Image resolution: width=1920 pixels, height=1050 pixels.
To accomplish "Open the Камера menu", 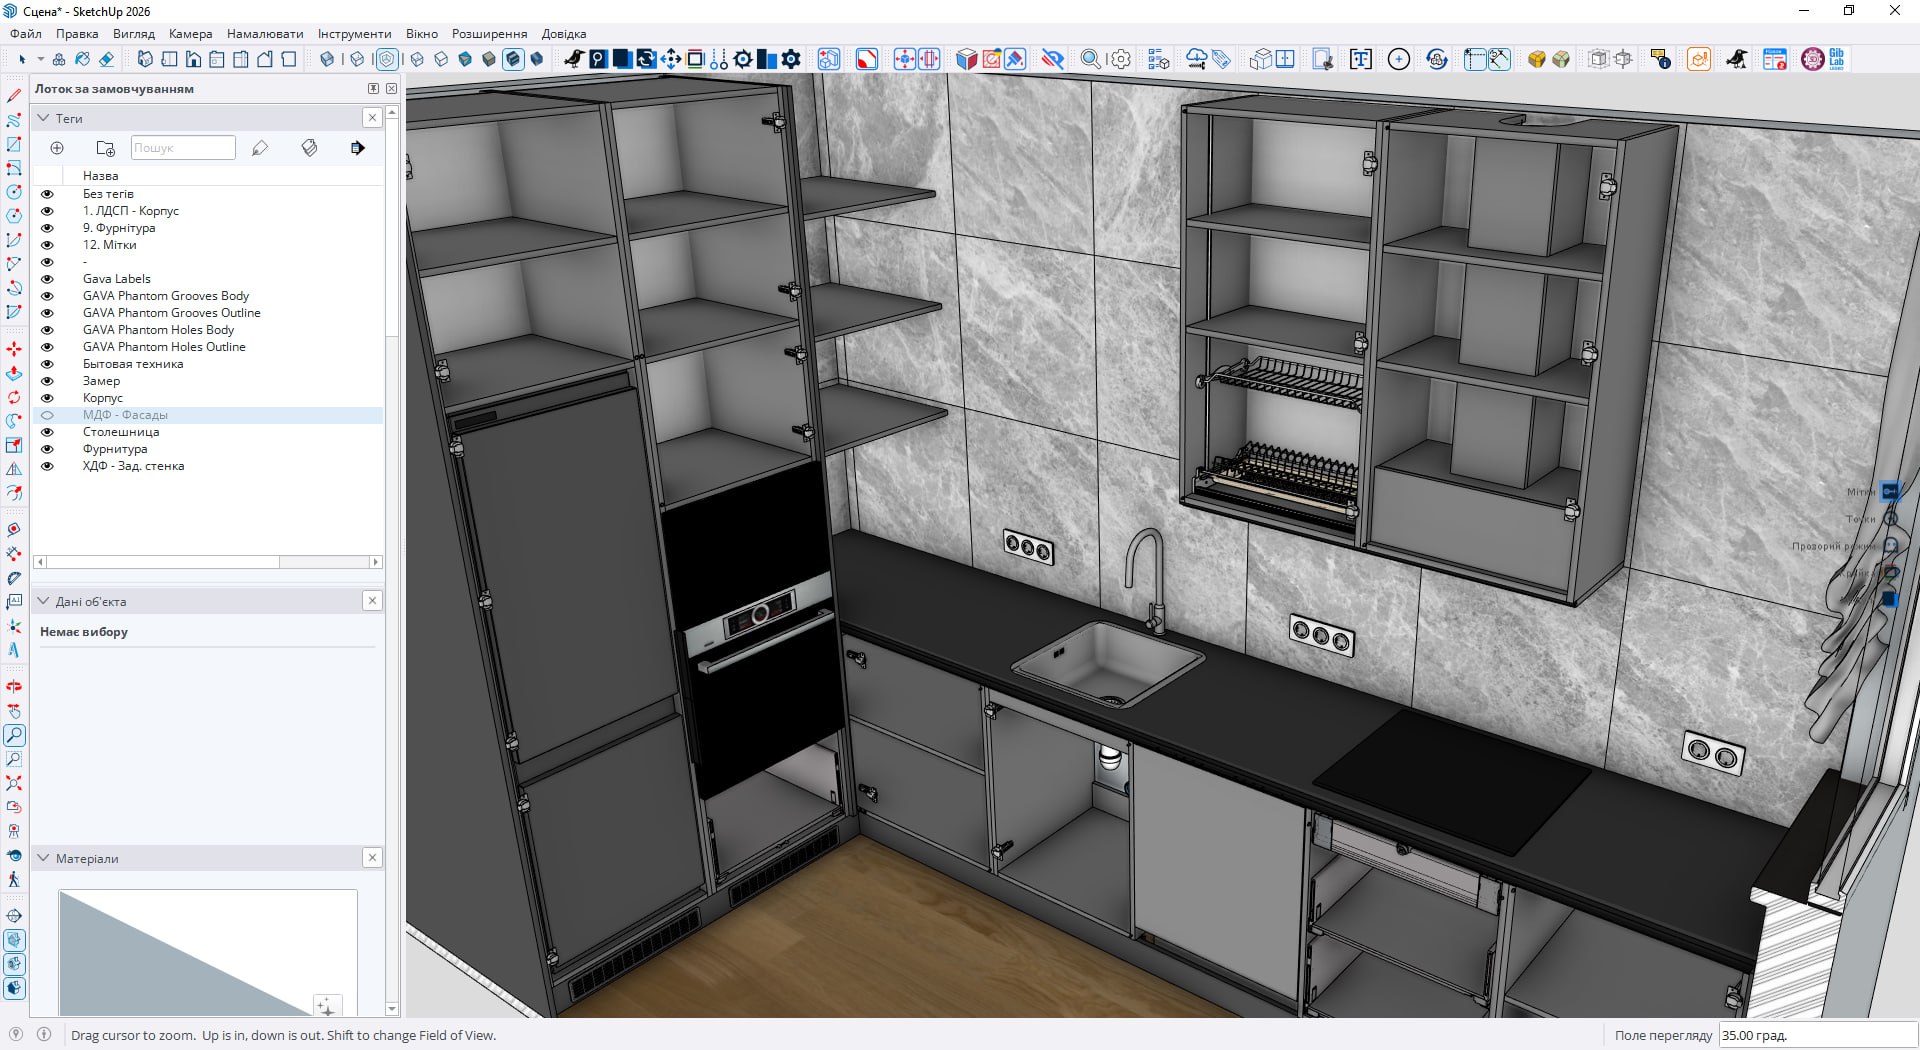I will [190, 34].
